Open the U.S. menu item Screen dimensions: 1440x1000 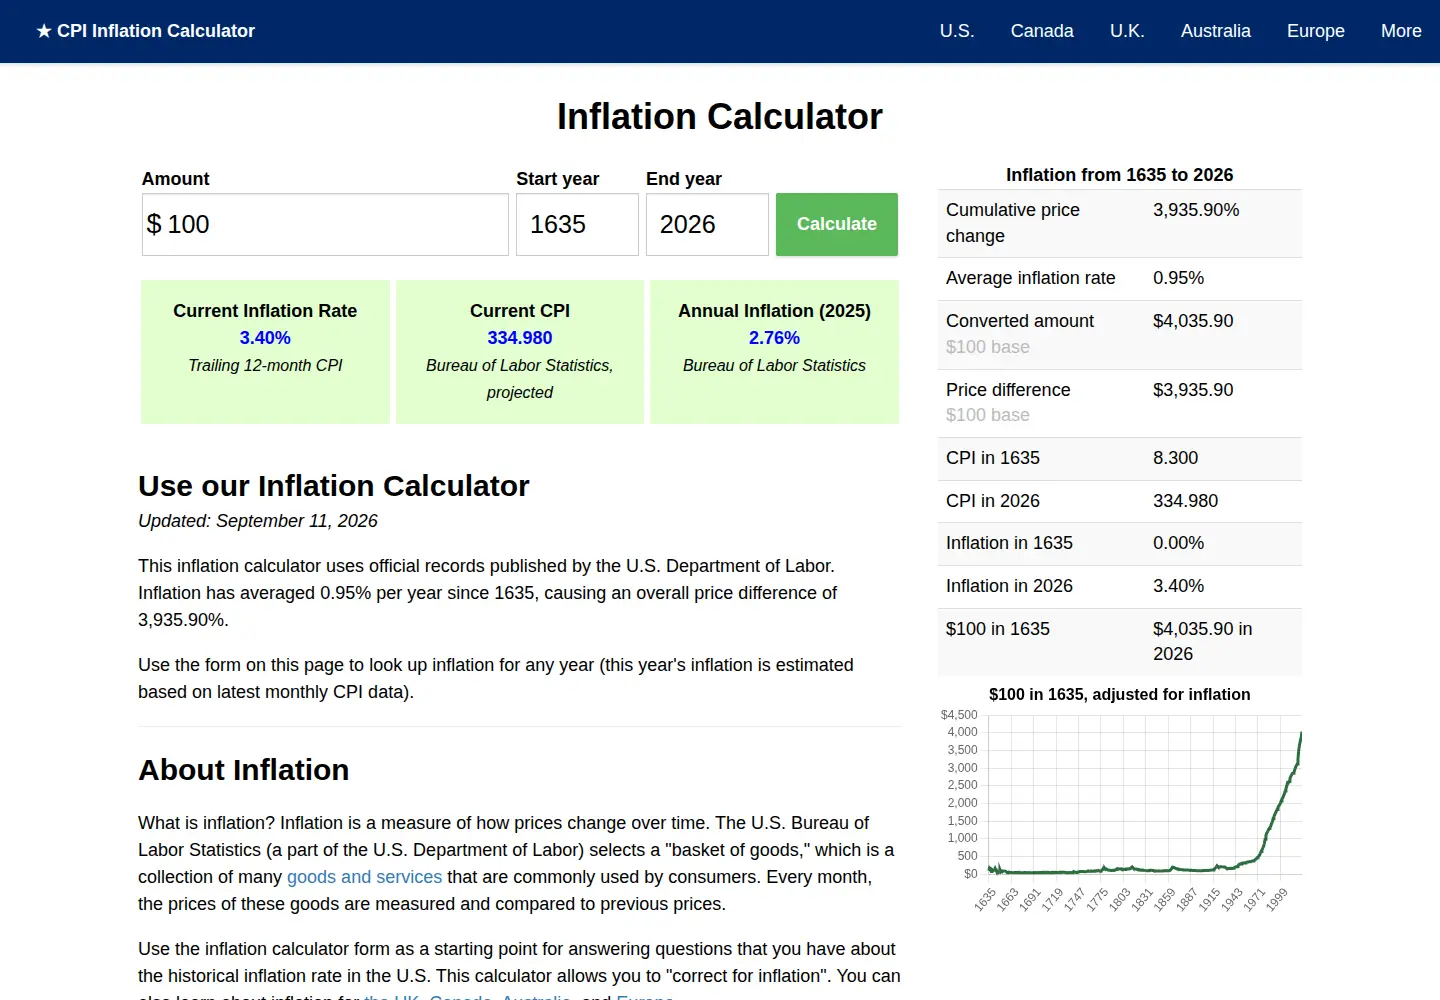pyautogui.click(x=957, y=31)
